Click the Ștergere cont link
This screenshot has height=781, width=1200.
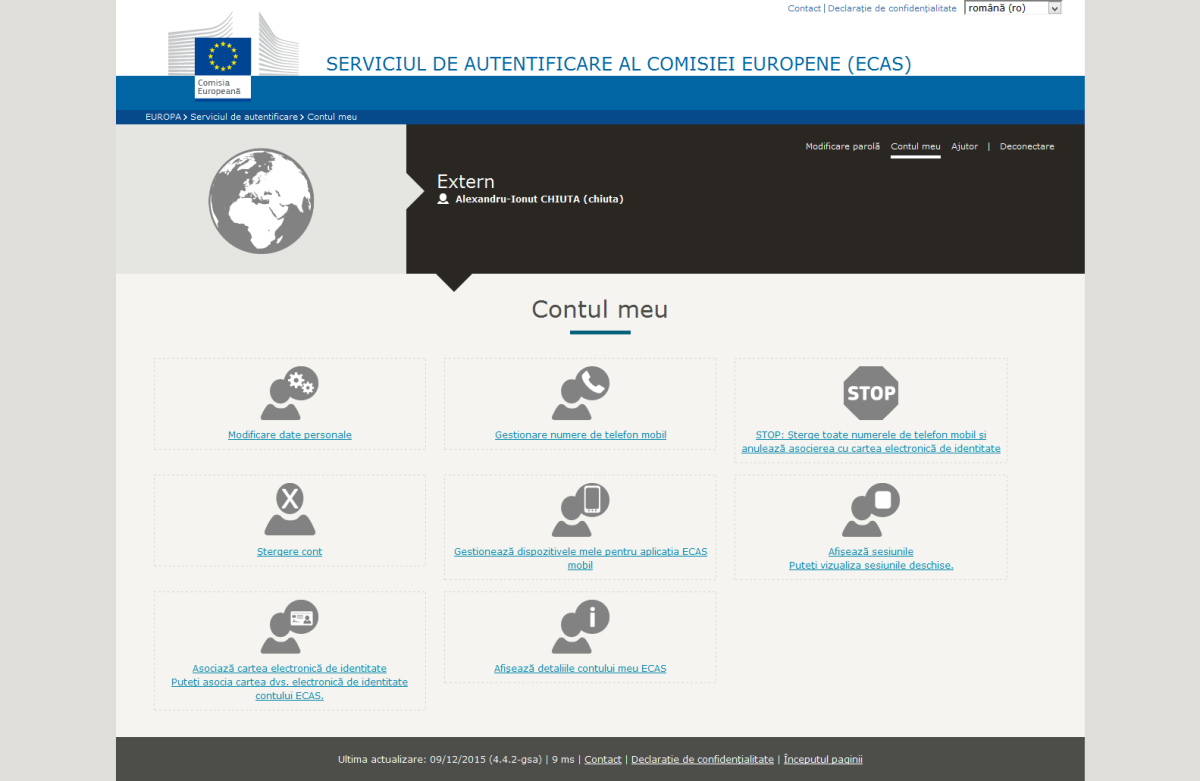coord(290,552)
